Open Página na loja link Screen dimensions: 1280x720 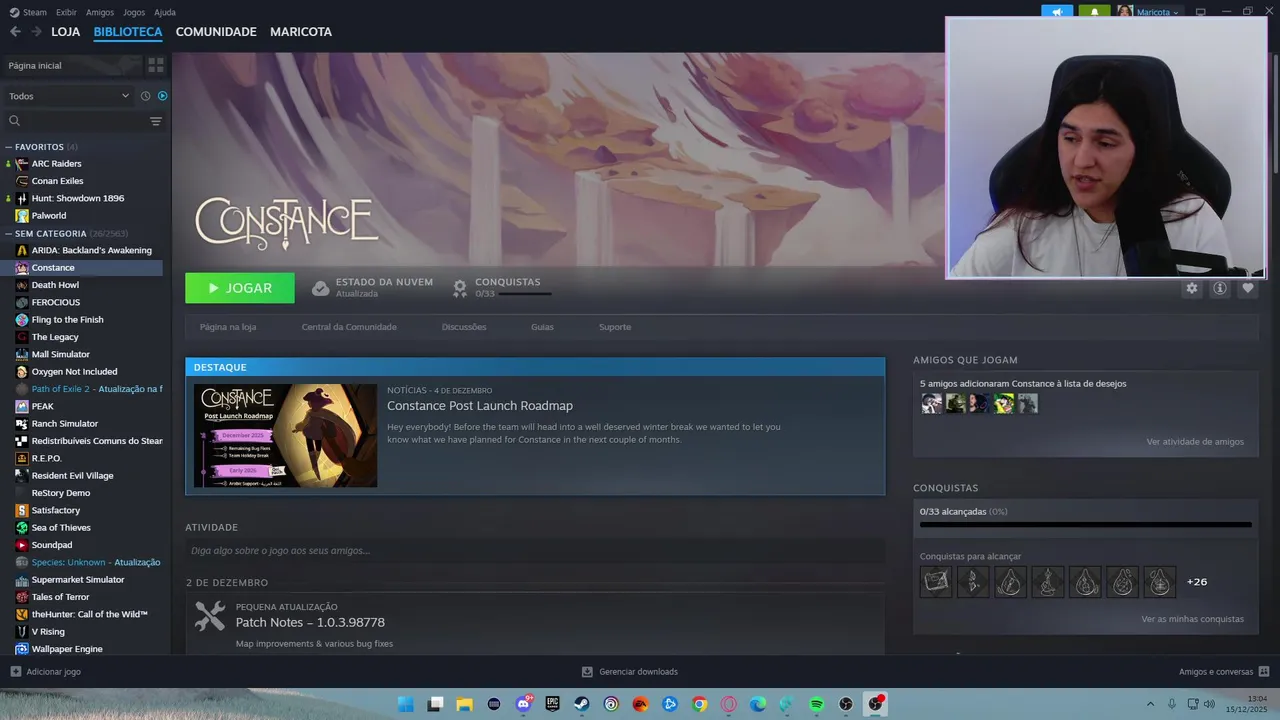[x=228, y=327]
